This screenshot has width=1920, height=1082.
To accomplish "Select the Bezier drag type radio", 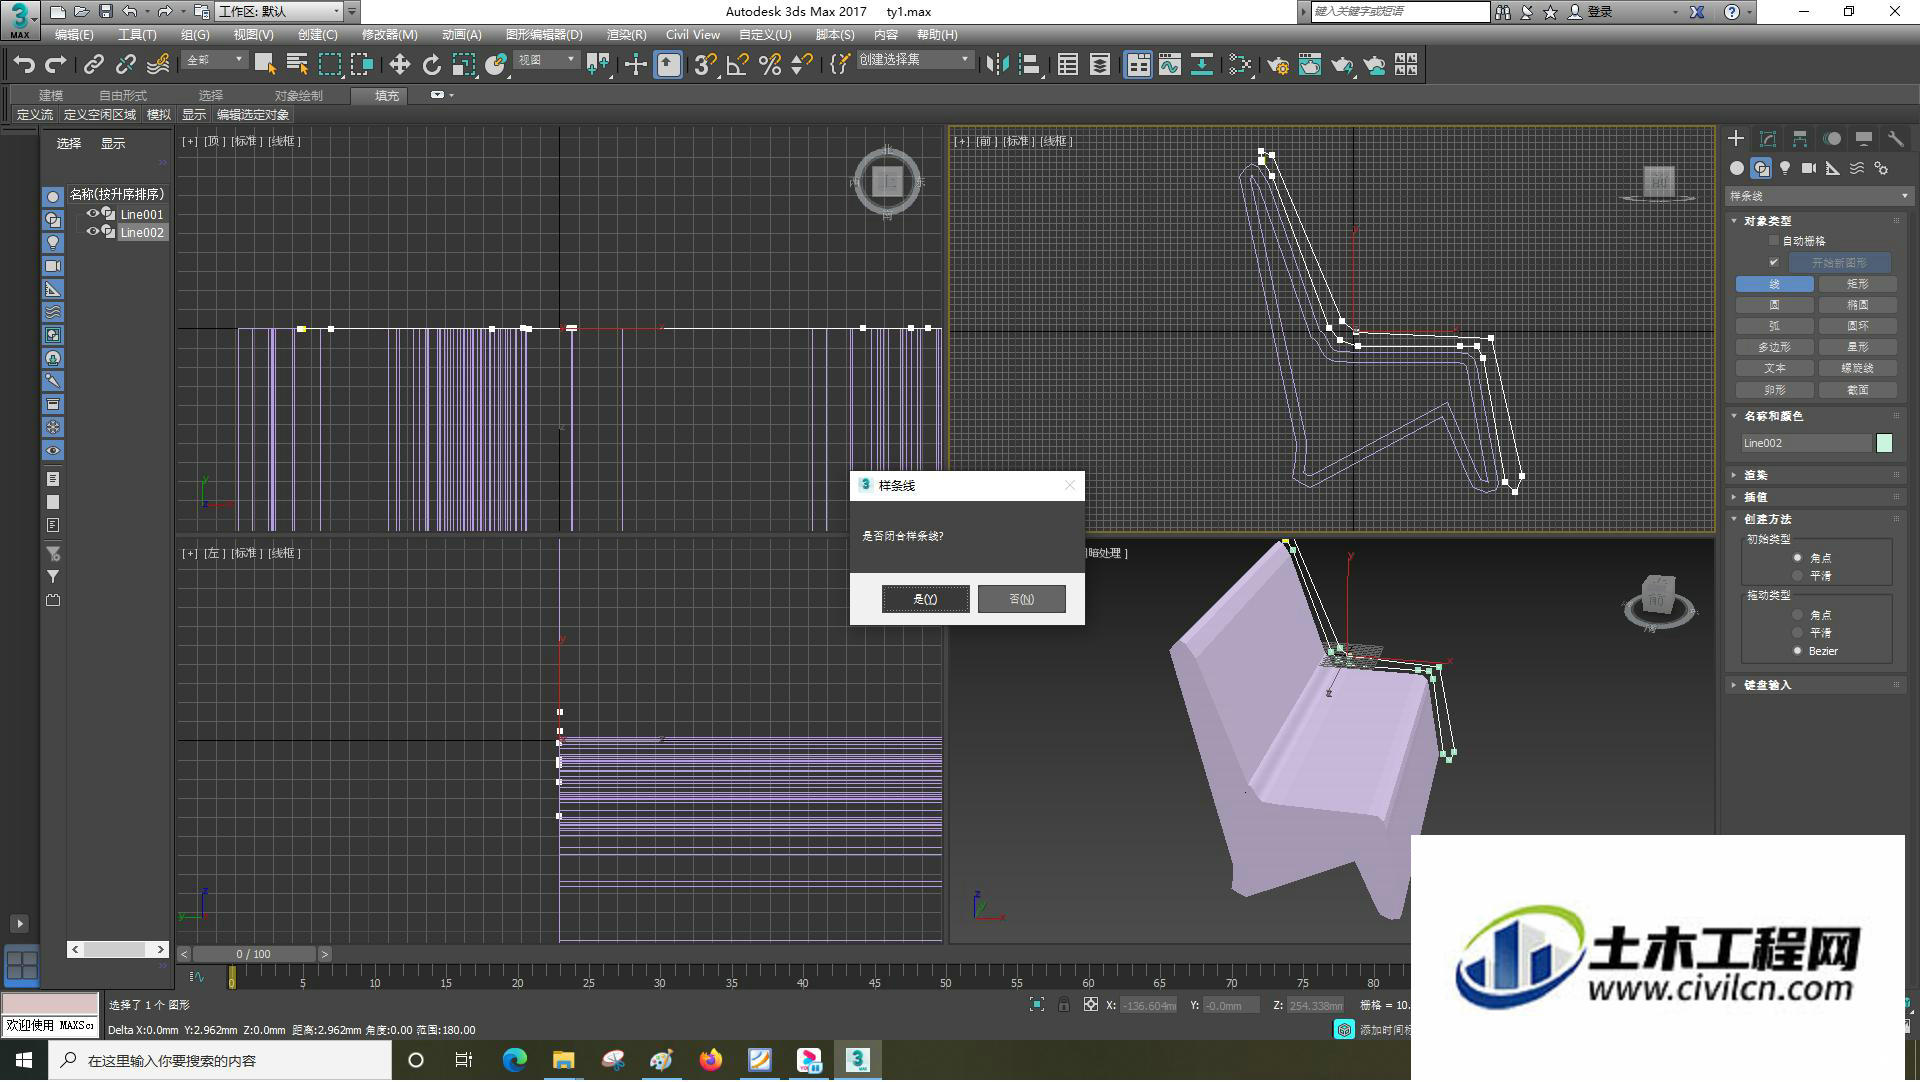I will coord(1798,651).
